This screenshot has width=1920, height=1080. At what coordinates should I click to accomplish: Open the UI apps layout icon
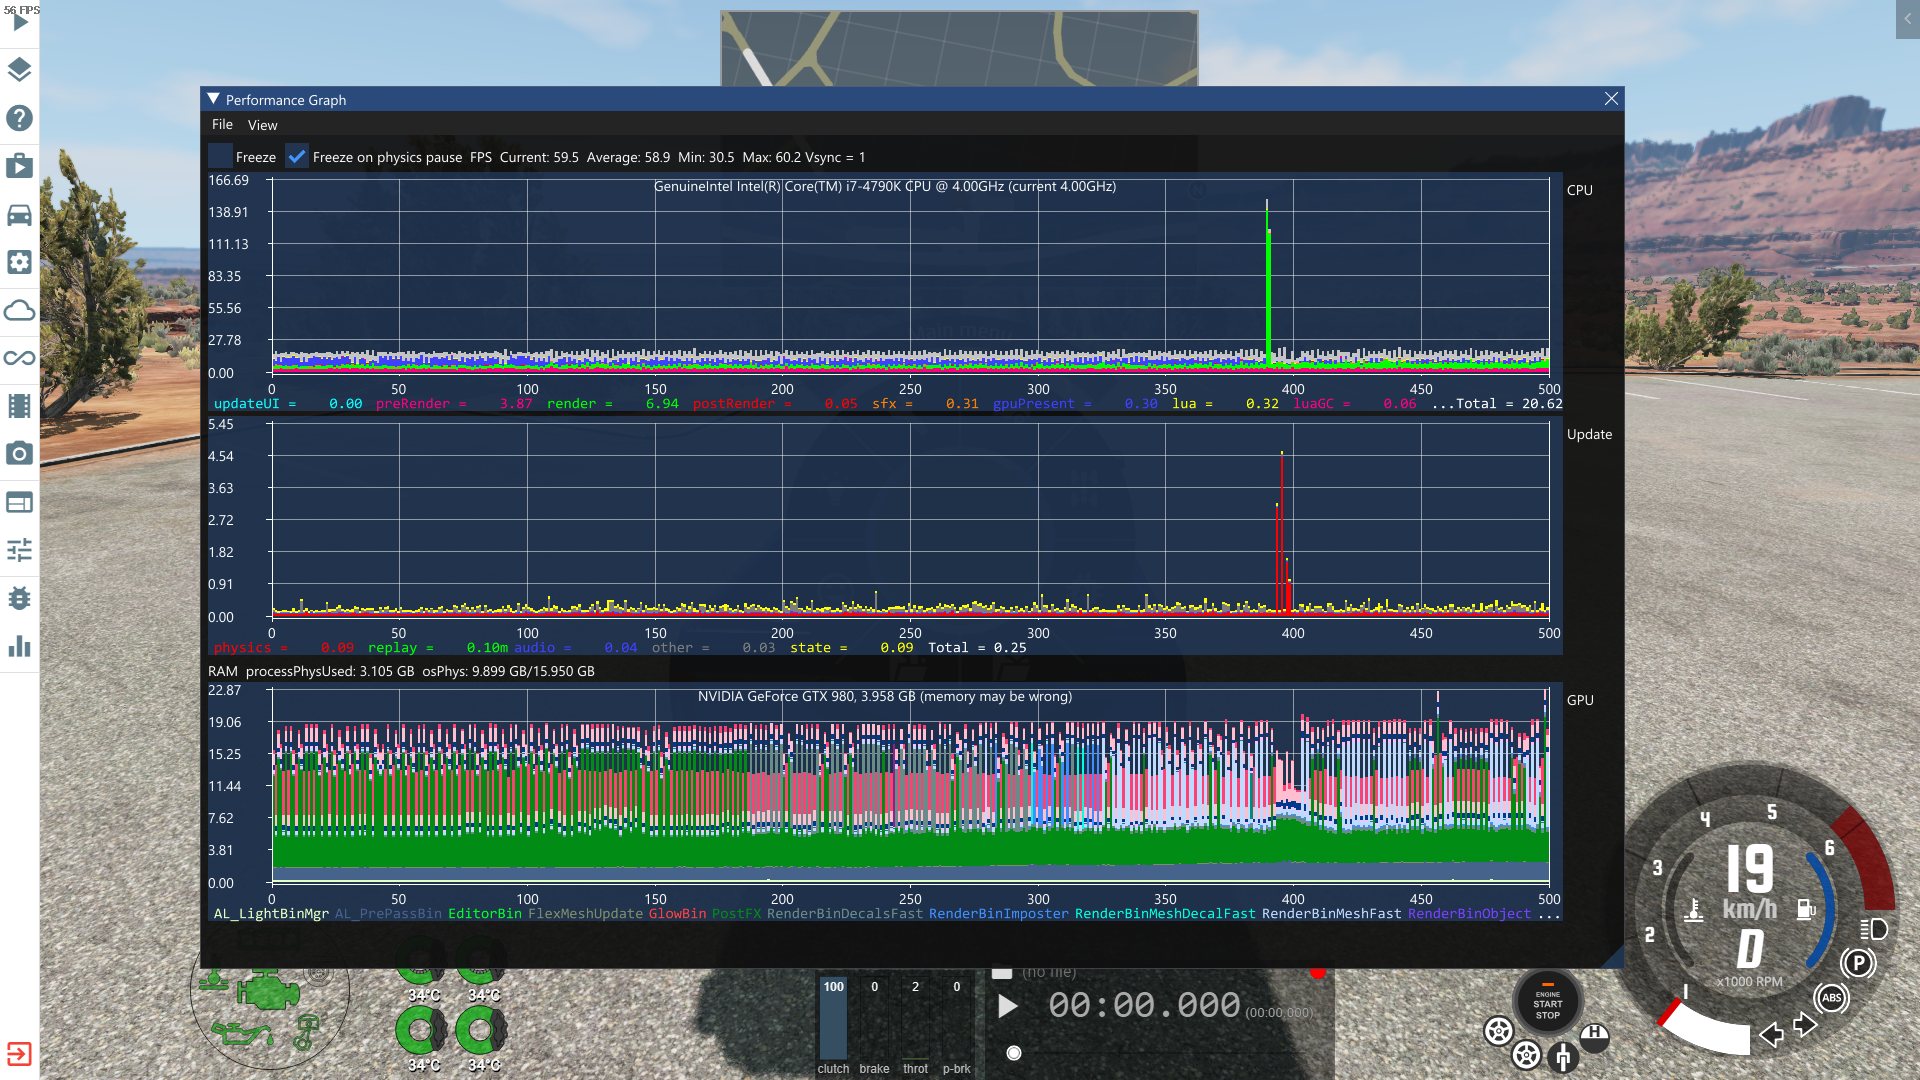20,502
